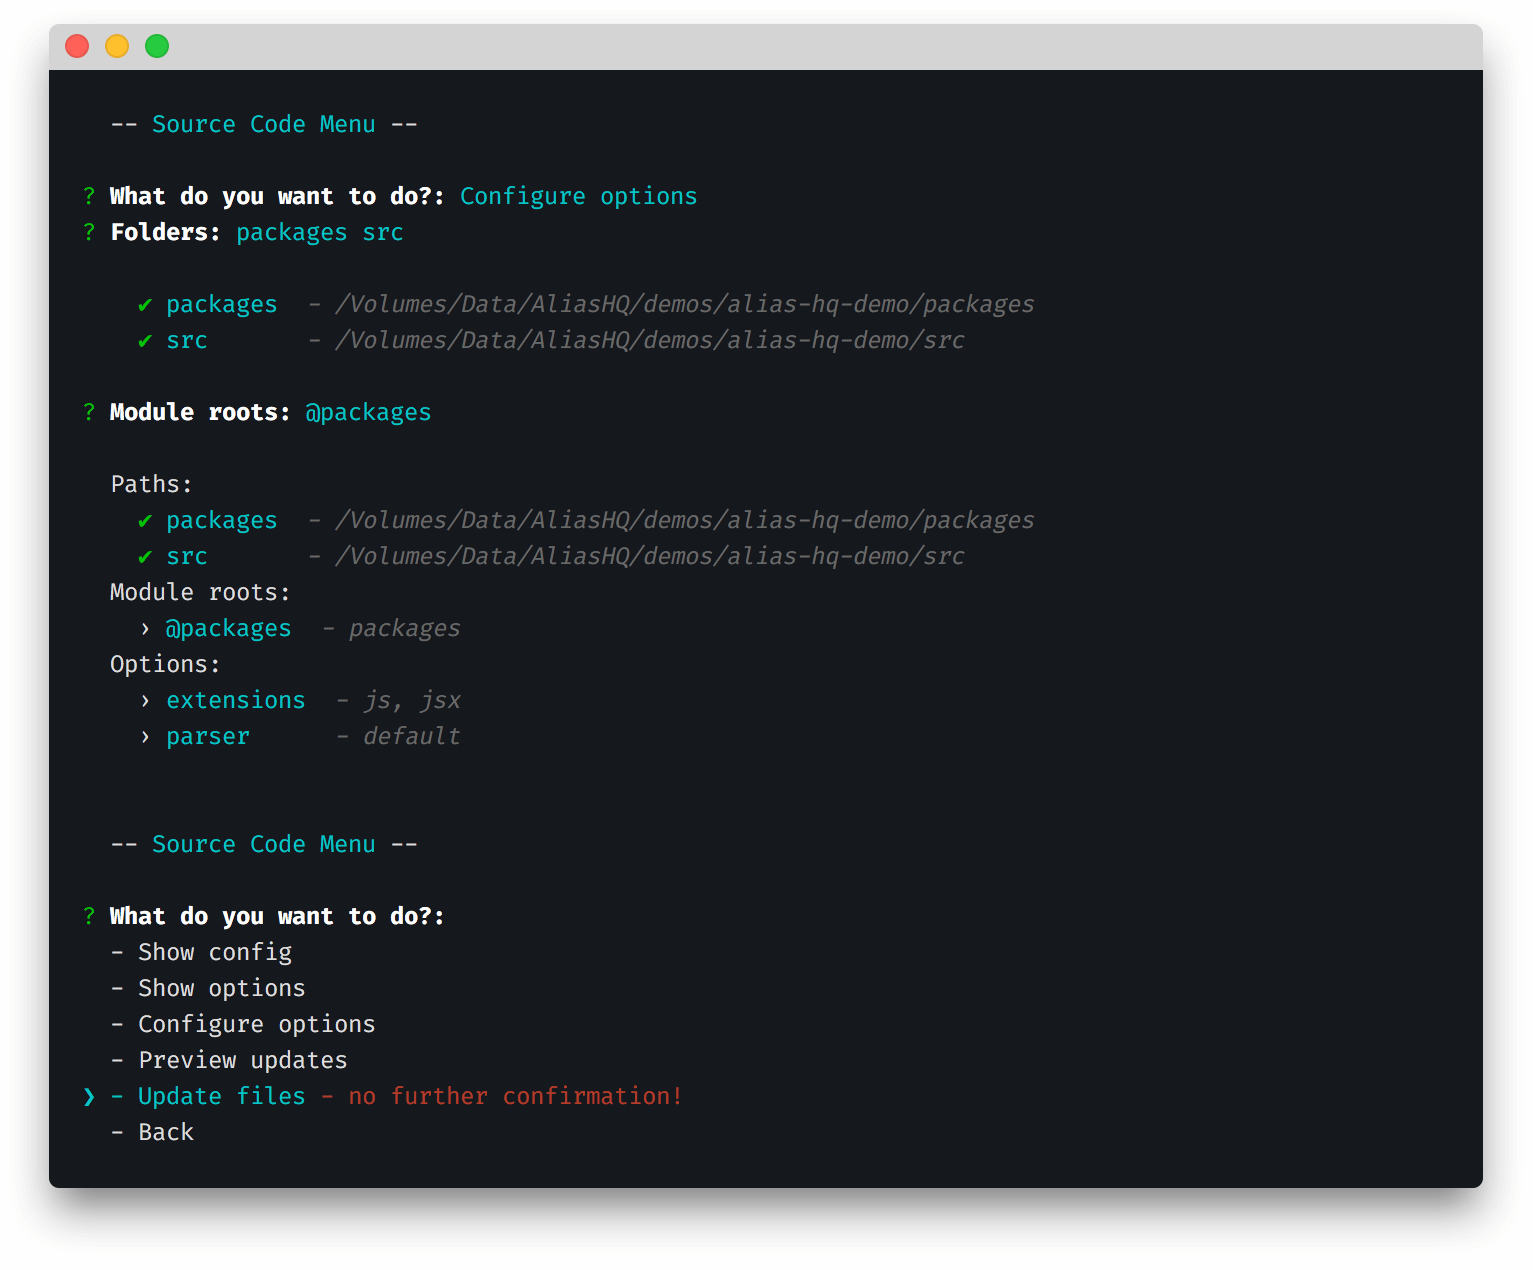Click the yellow minimize traffic light
Image resolution: width=1533 pixels, height=1270 pixels.
(117, 46)
